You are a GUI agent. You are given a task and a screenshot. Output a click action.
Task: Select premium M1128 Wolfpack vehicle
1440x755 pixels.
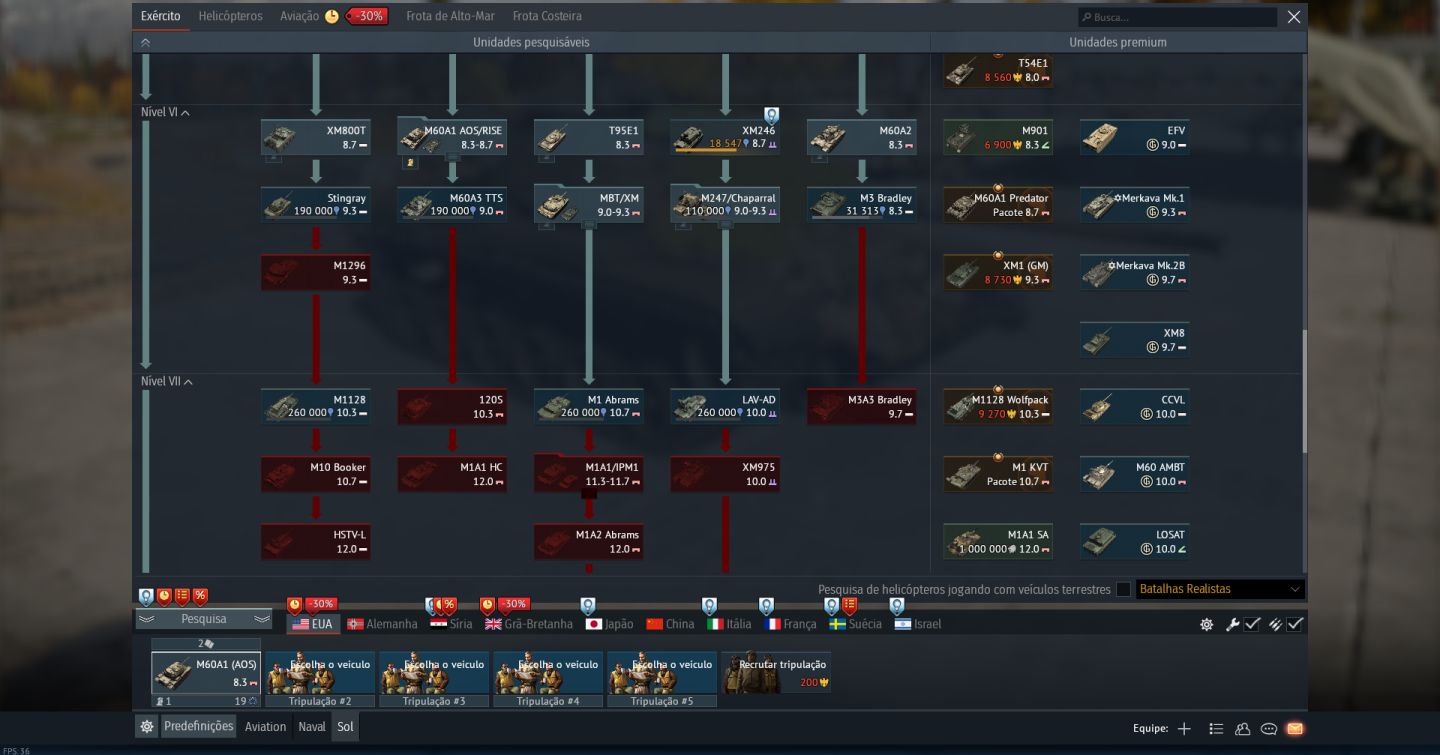tap(998, 406)
